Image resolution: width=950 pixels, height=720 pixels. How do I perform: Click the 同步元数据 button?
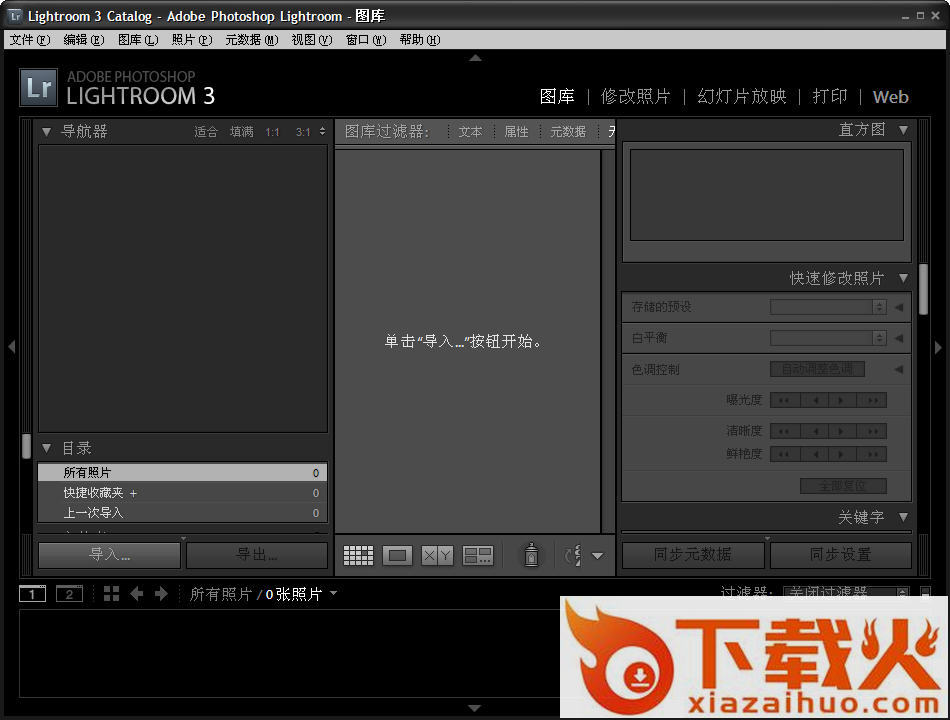[693, 555]
